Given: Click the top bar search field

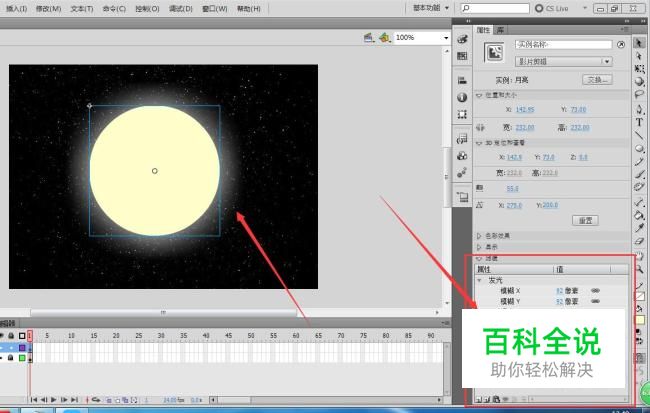Looking at the screenshot, I should 495,8.
